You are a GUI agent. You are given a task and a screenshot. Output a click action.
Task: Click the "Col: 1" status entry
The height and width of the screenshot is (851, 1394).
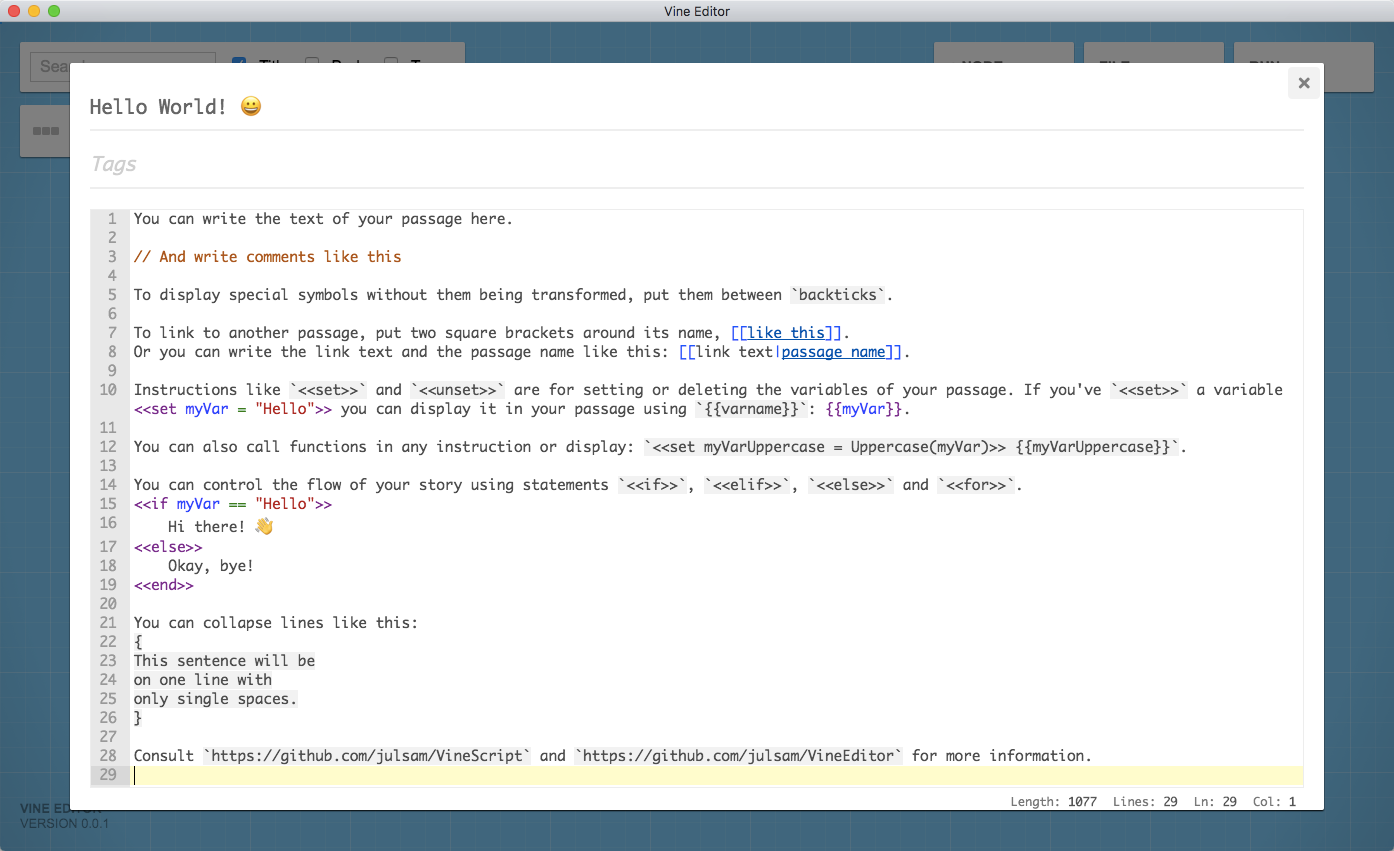[x=1274, y=802]
